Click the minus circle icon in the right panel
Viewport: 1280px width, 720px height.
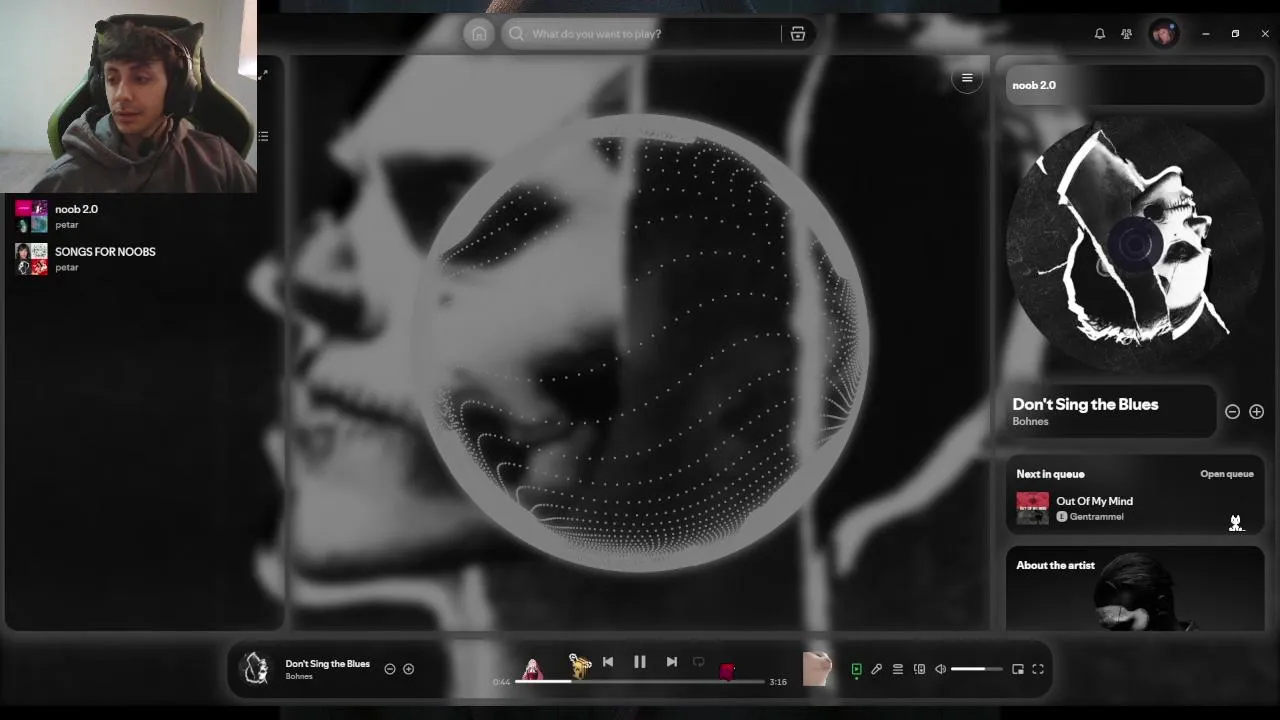[x=1232, y=412]
